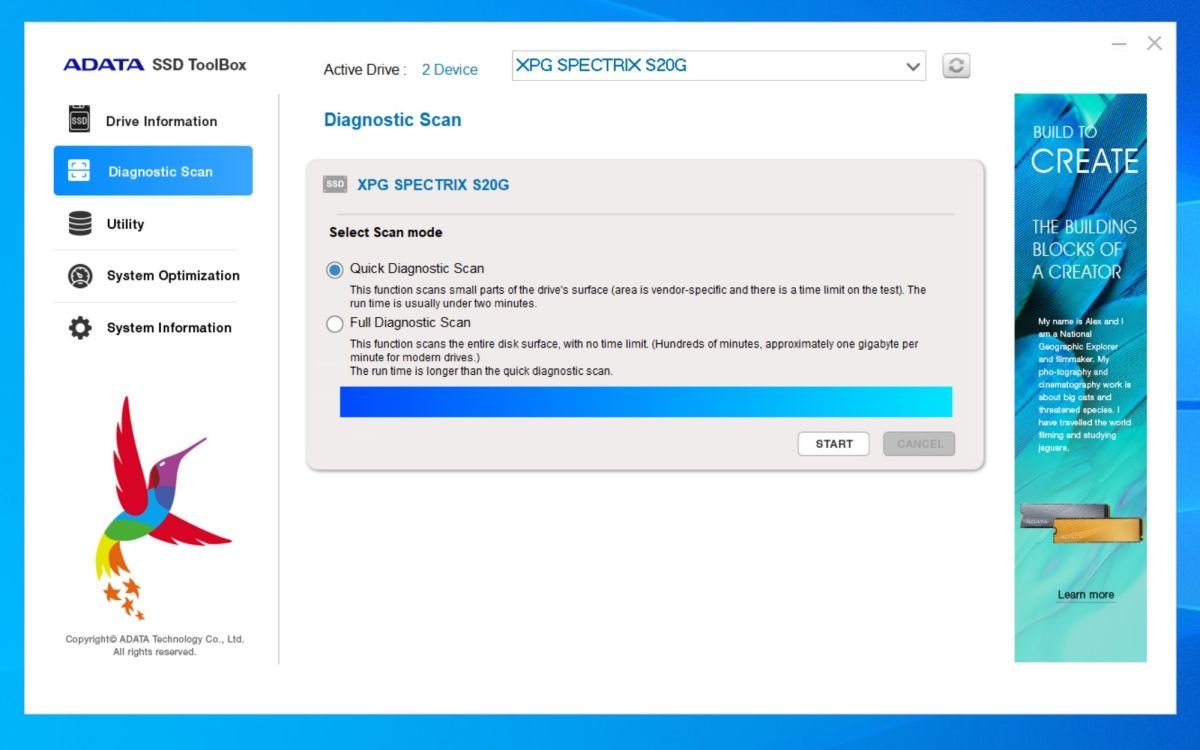The image size is (1200, 750).
Task: Click the 2 Device link
Action: point(450,70)
